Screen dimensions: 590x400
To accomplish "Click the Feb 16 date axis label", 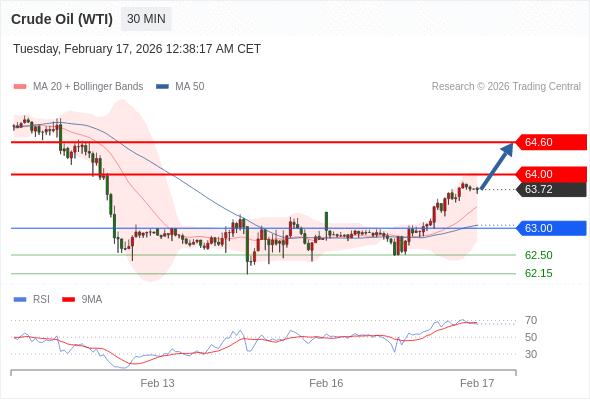I will (x=326, y=383).
